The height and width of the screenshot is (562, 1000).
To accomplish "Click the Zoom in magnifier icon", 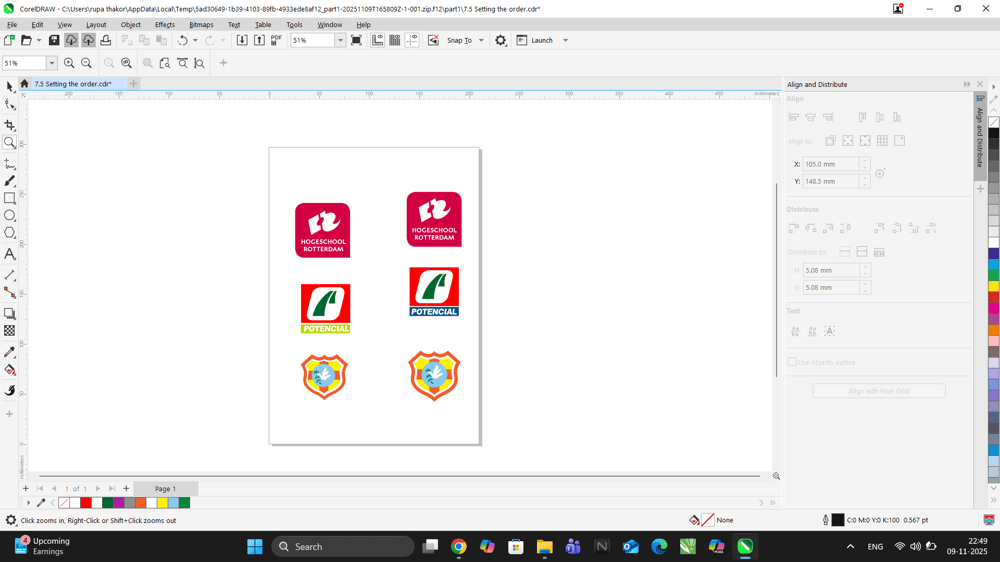I will (x=69, y=63).
